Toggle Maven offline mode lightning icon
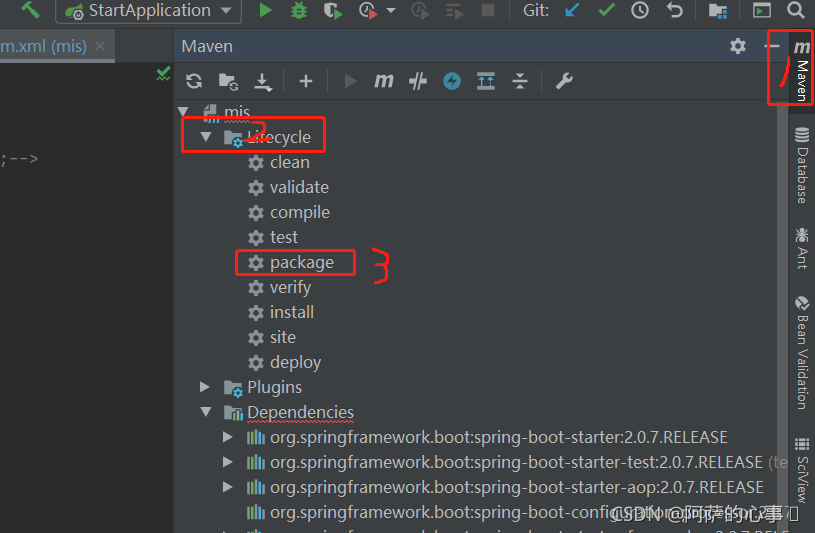The width and height of the screenshot is (815, 533). (452, 81)
